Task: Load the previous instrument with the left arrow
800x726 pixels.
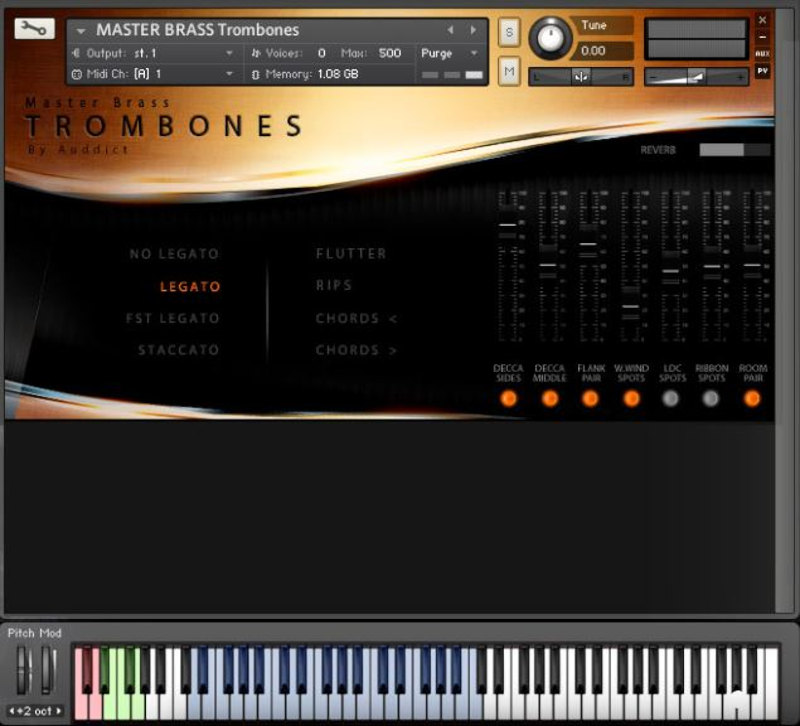Action: click(450, 30)
